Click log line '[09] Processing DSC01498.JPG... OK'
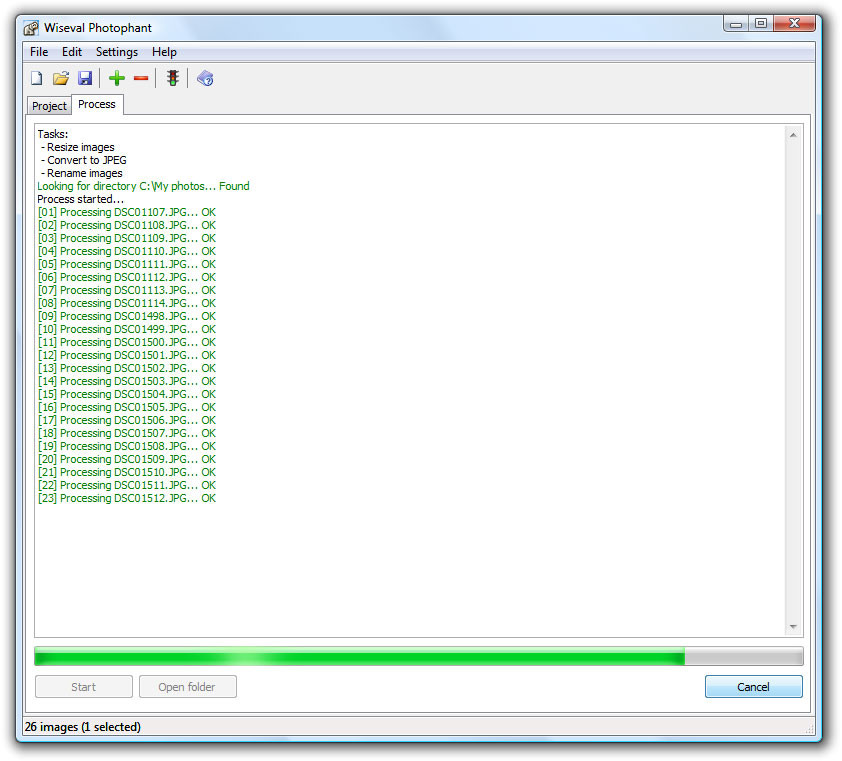The width and height of the screenshot is (842, 761). [x=127, y=316]
